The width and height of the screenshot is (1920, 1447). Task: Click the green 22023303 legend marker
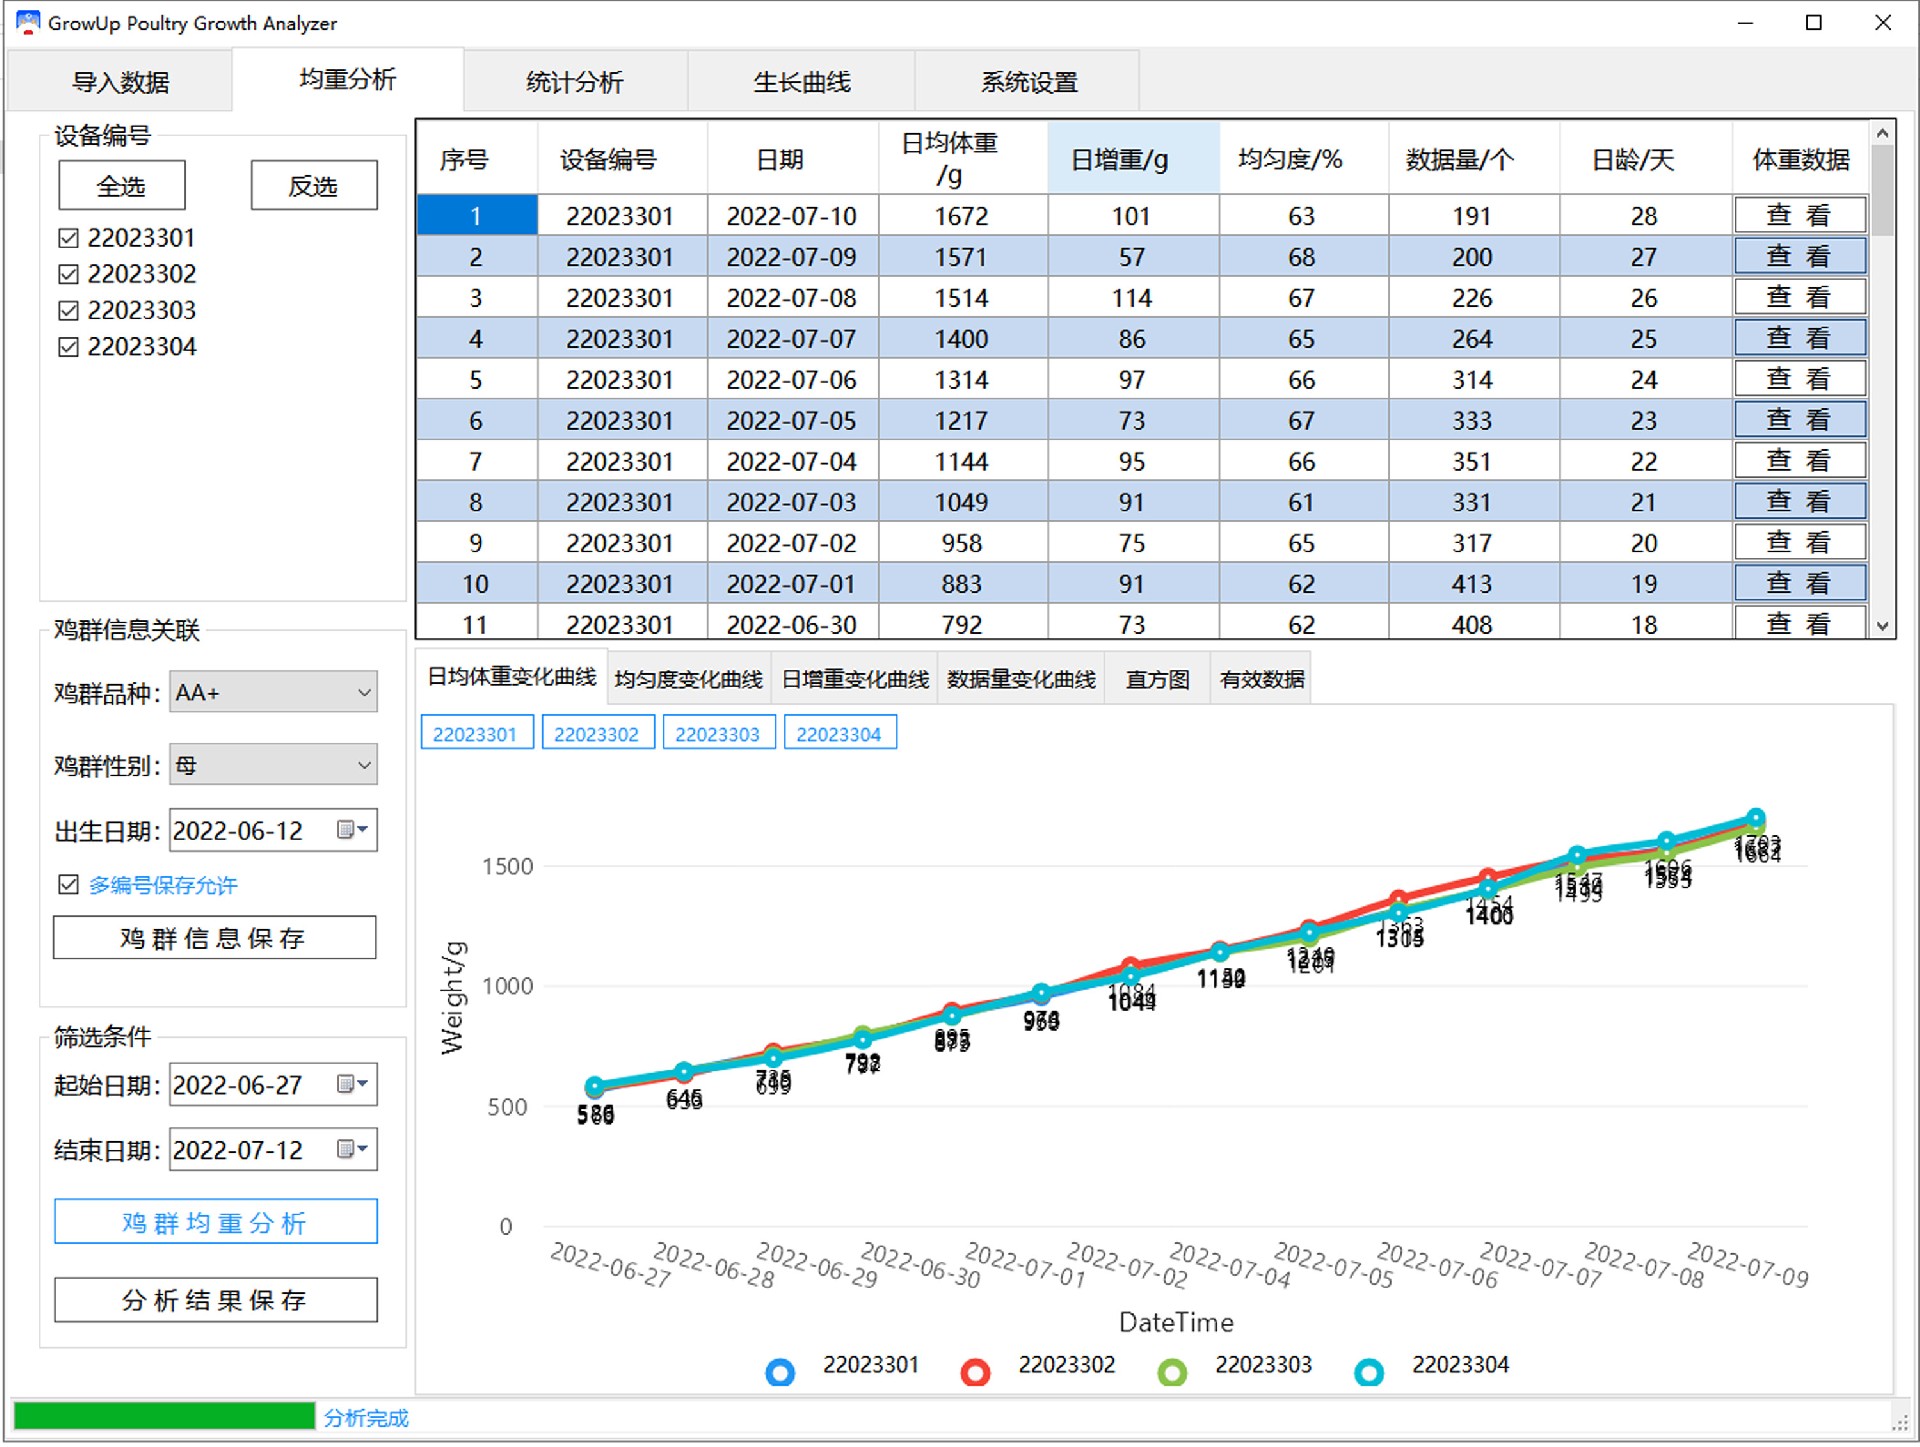tap(1171, 1372)
